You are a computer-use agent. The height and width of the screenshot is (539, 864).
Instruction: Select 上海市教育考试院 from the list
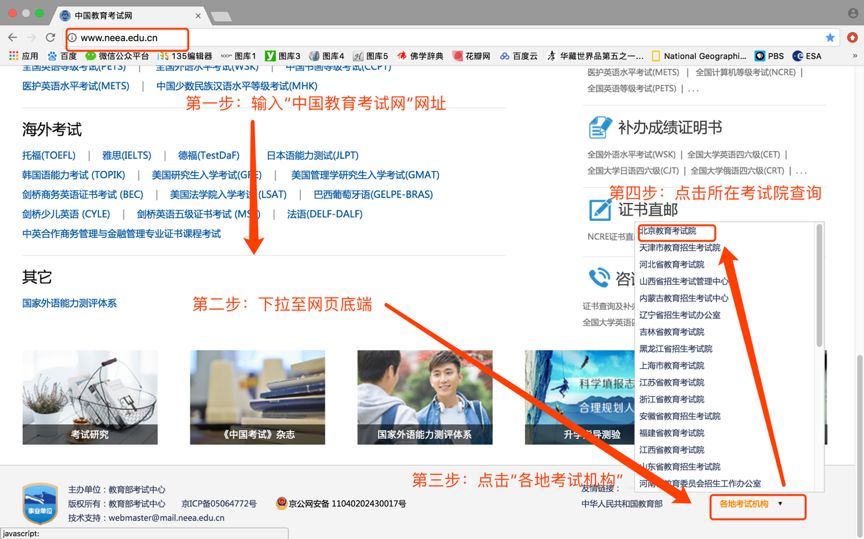click(671, 366)
